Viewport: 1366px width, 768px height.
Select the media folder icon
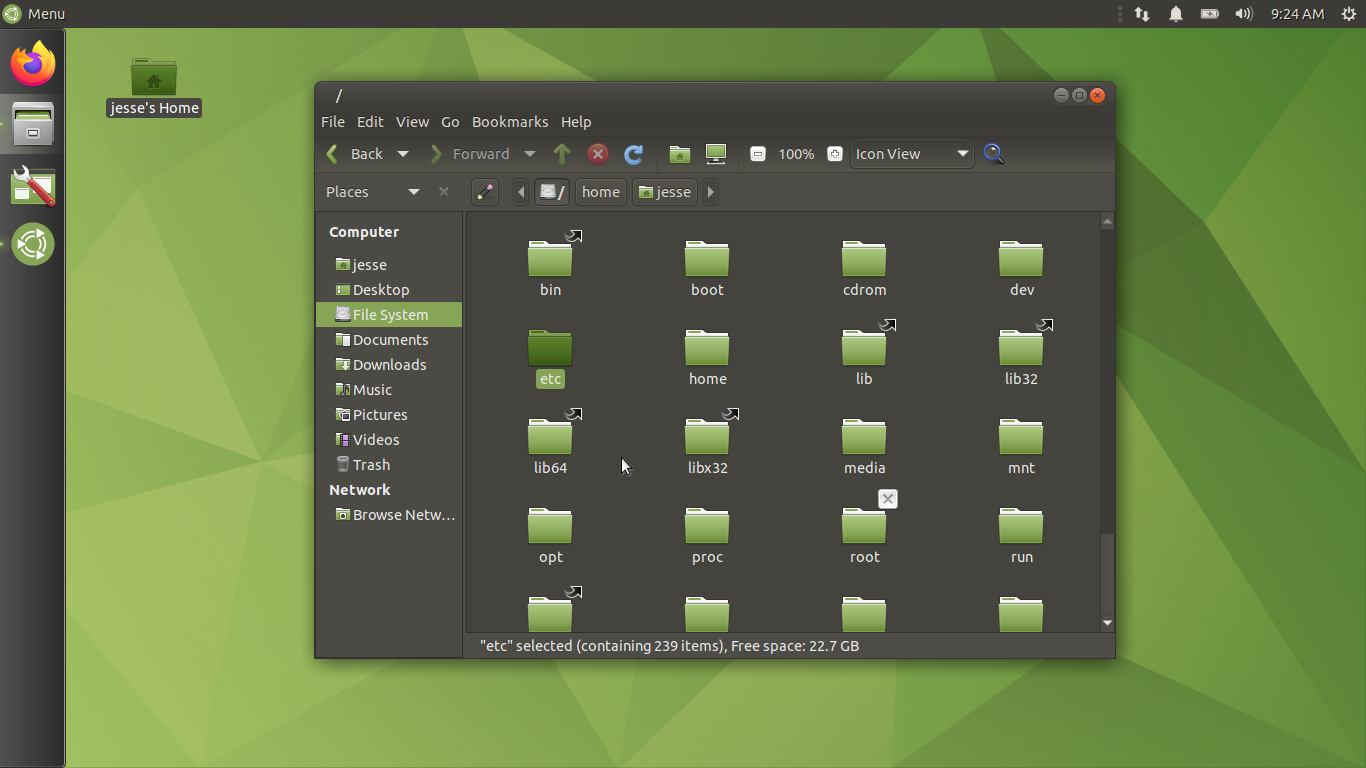click(x=864, y=437)
